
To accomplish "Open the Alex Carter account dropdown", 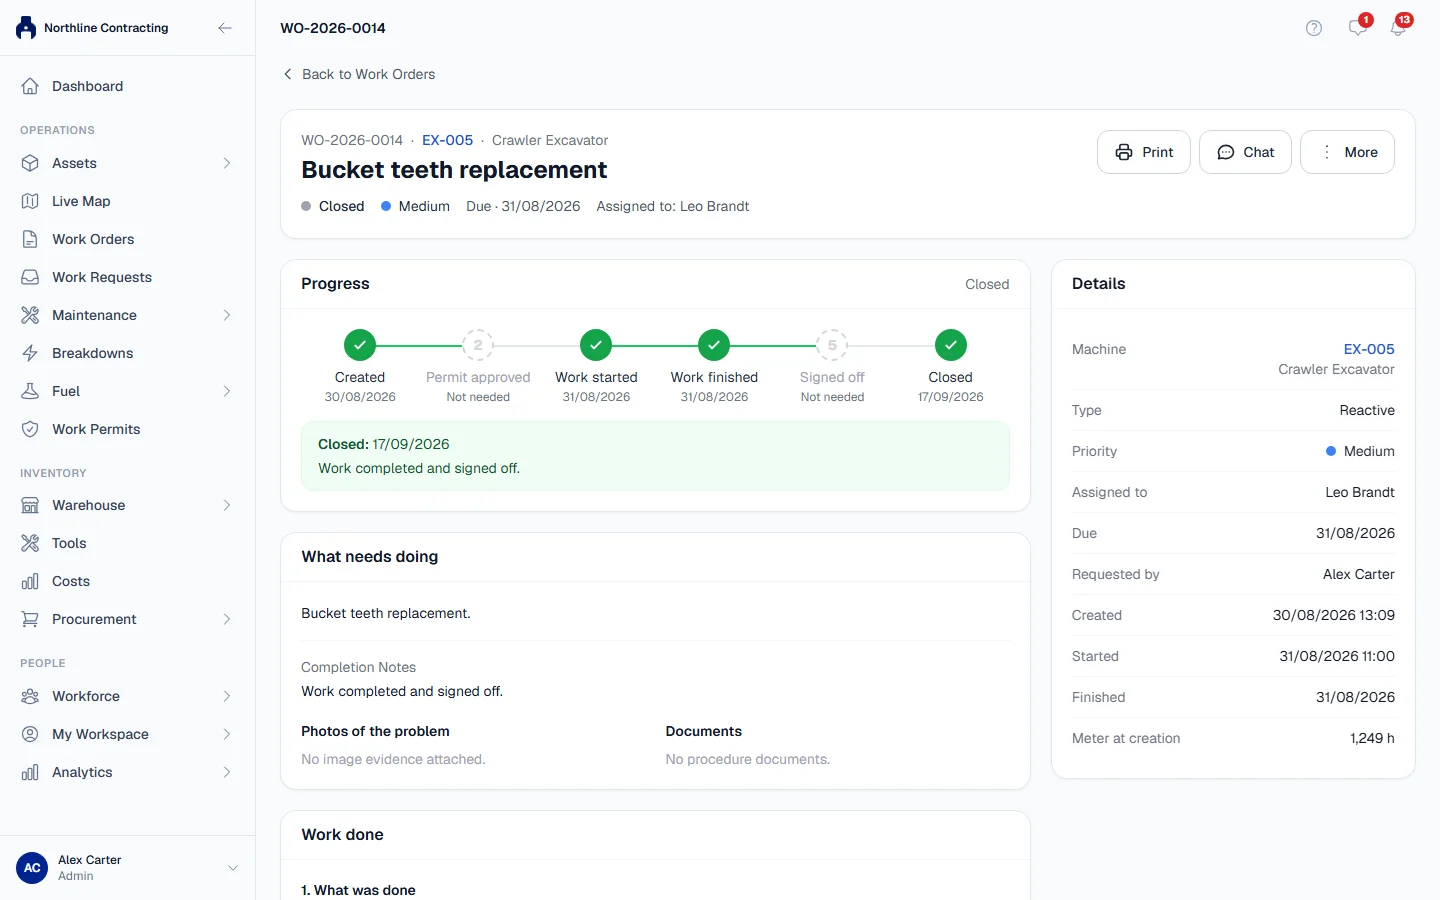I will [x=233, y=868].
